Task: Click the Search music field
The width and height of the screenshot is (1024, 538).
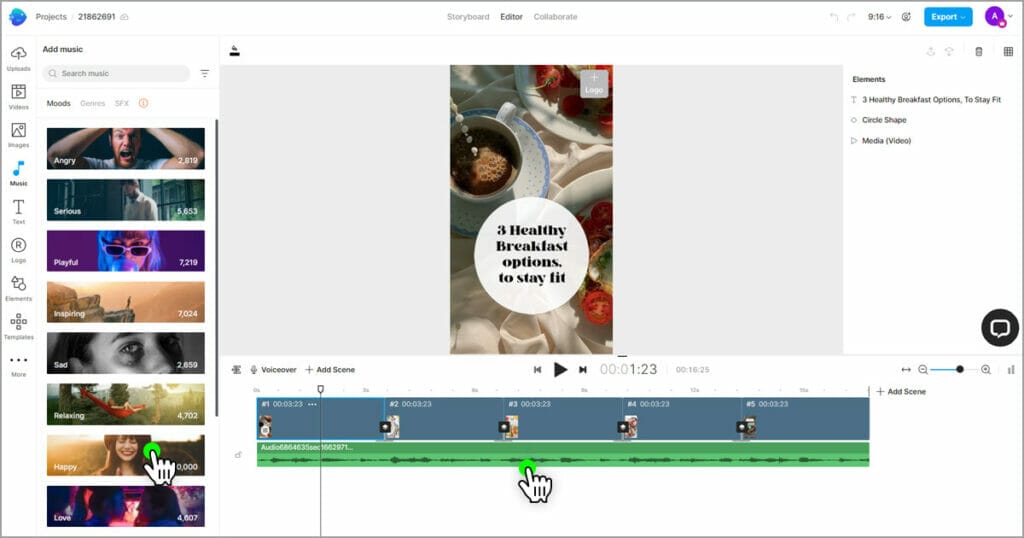Action: [116, 73]
